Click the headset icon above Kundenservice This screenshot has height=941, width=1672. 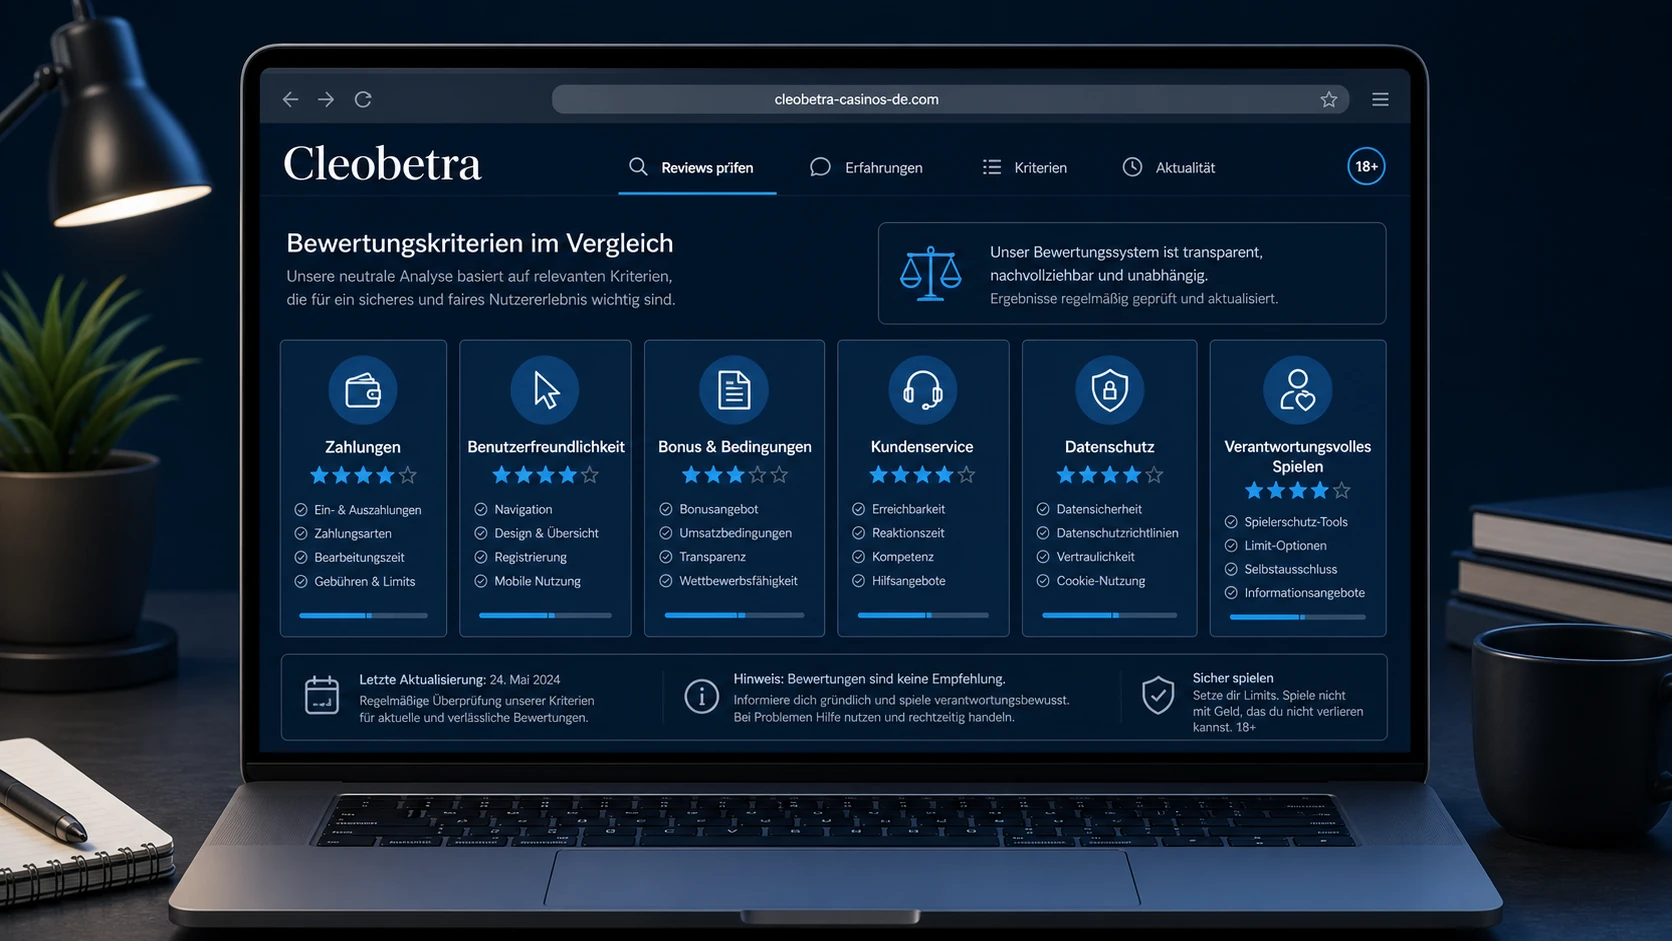922,390
